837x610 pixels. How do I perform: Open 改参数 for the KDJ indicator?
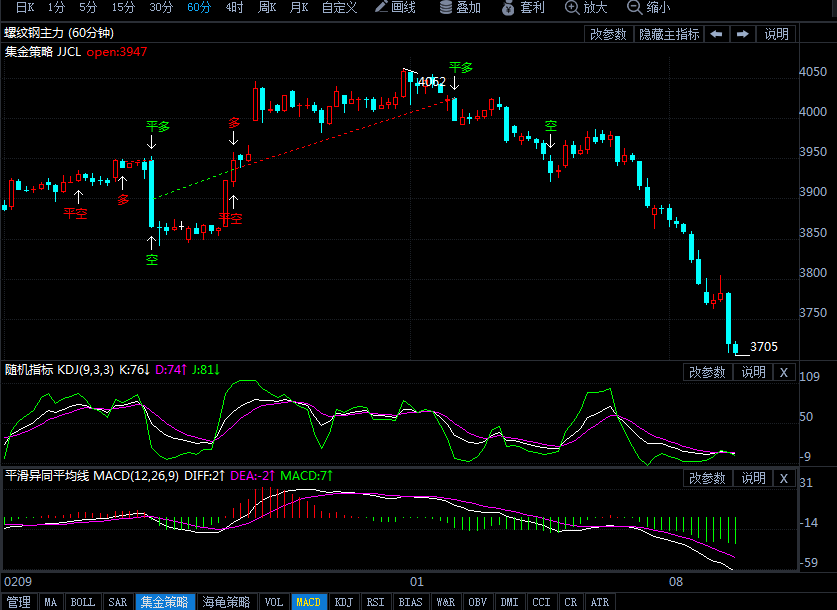click(707, 372)
